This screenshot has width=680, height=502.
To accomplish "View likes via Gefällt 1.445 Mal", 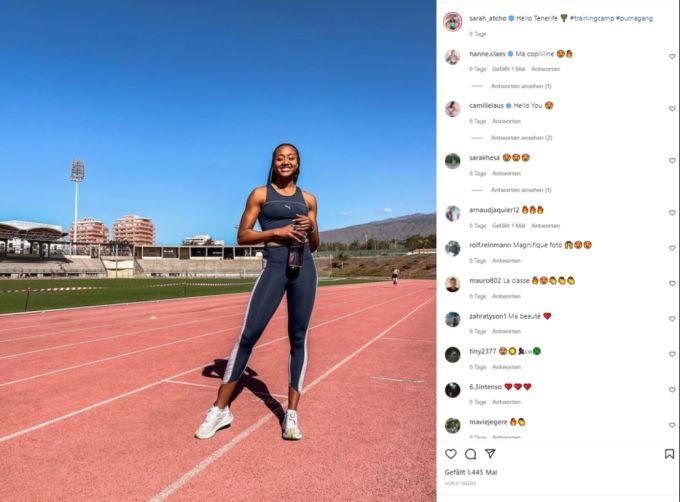I will pyautogui.click(x=471, y=472).
